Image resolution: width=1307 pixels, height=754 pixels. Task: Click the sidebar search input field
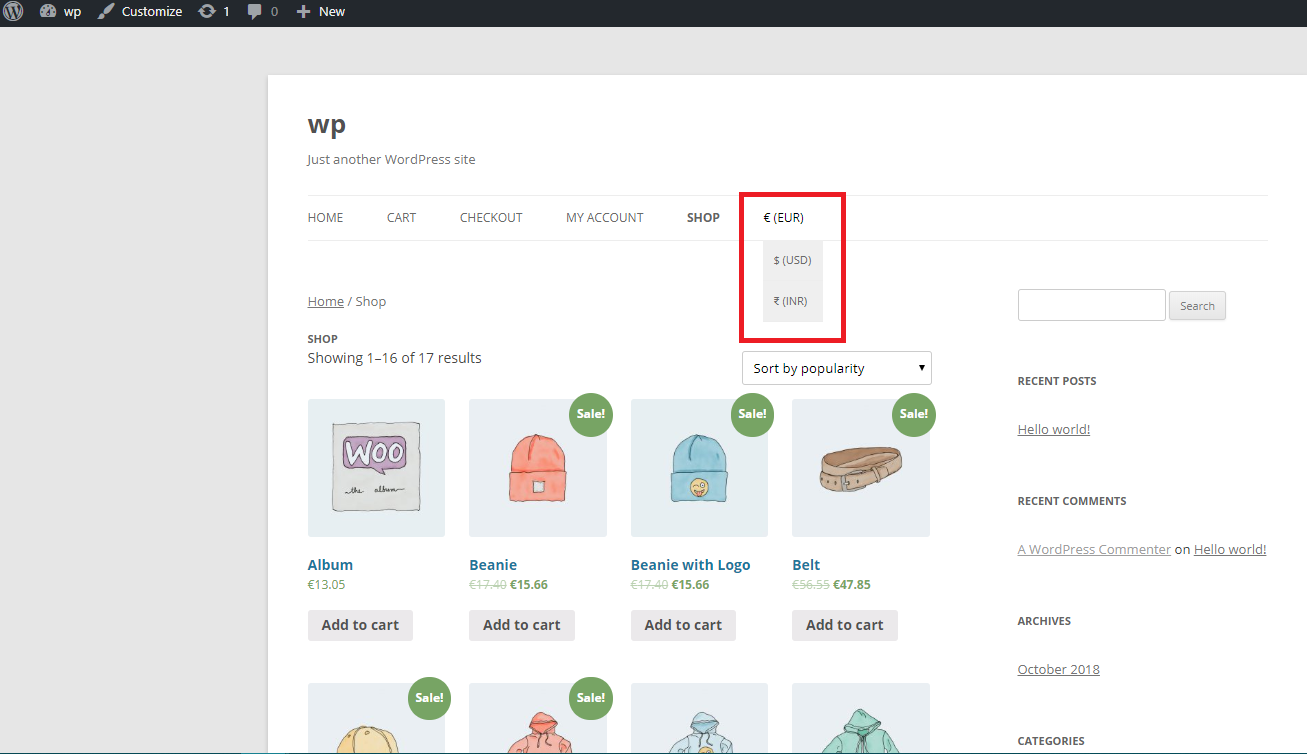[1091, 305]
